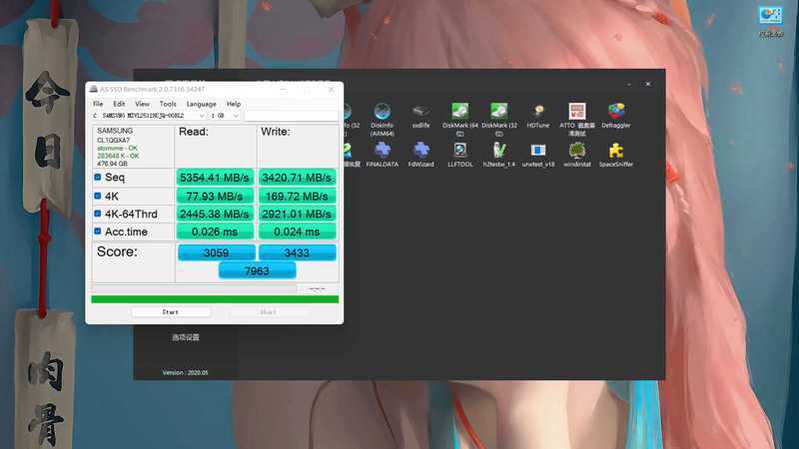The width and height of the screenshot is (799, 449).
Task: Click the 4K-64Thrd write value 2921.01 MB/s
Action: click(x=297, y=214)
